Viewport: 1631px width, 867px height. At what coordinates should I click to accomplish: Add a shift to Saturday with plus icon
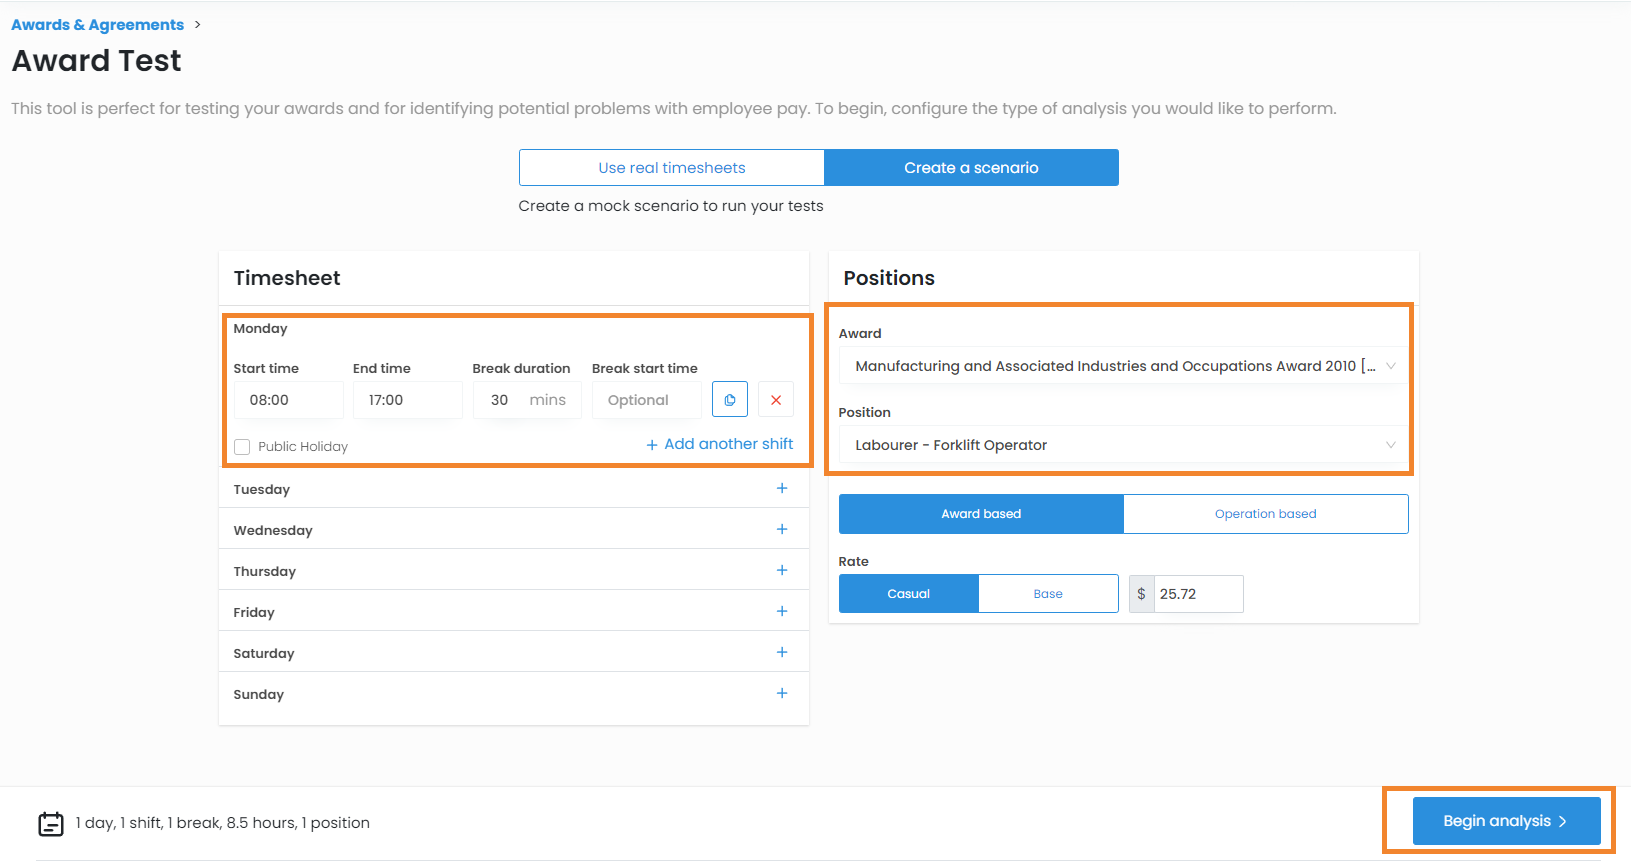point(782,652)
